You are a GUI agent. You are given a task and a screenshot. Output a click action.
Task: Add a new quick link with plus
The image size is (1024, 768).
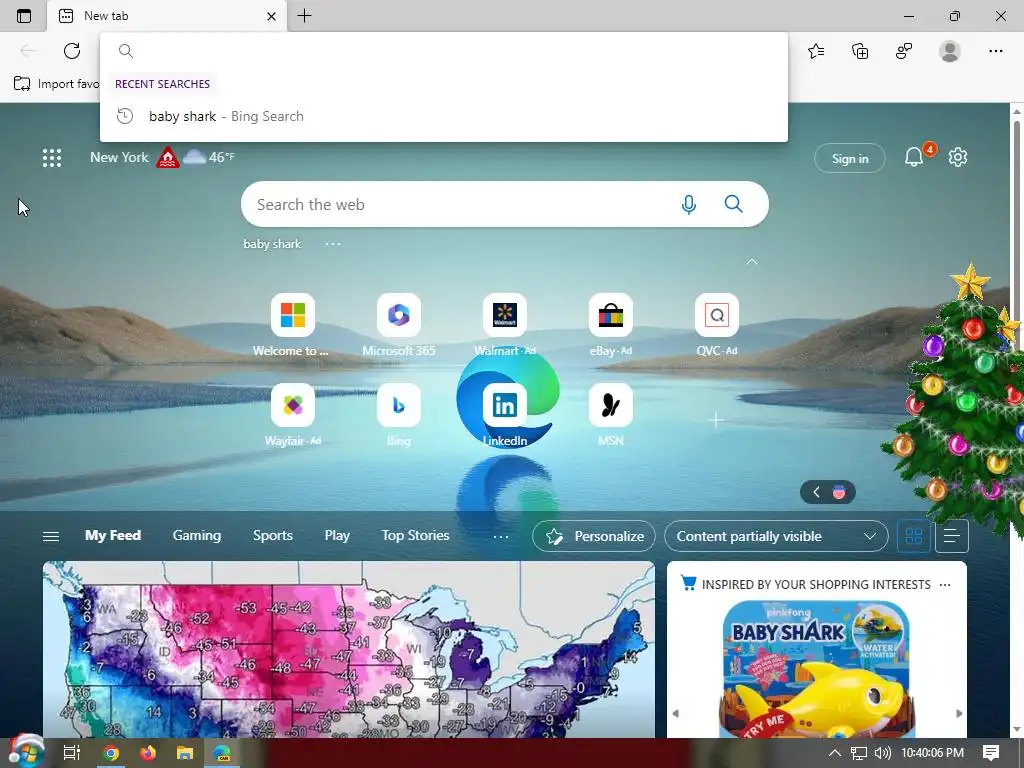click(716, 419)
